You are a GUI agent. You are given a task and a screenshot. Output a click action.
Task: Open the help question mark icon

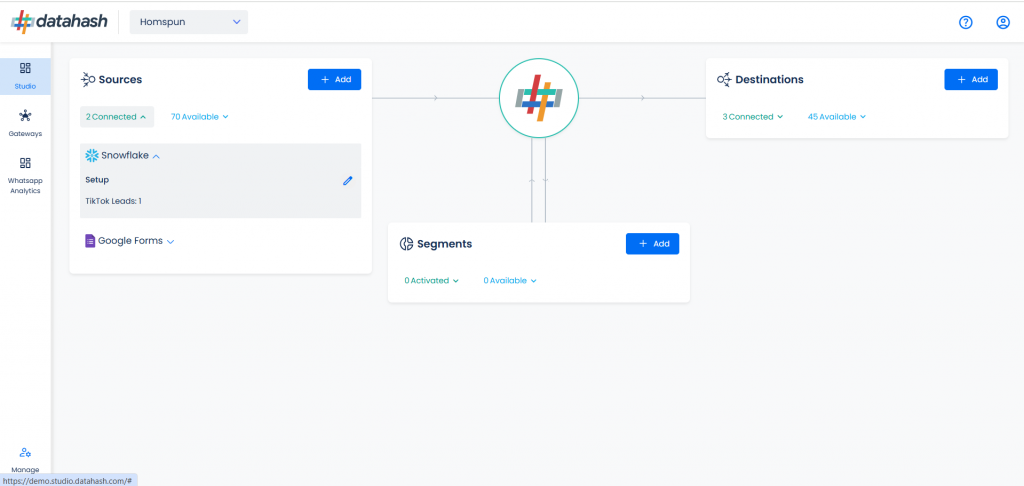click(x=965, y=22)
